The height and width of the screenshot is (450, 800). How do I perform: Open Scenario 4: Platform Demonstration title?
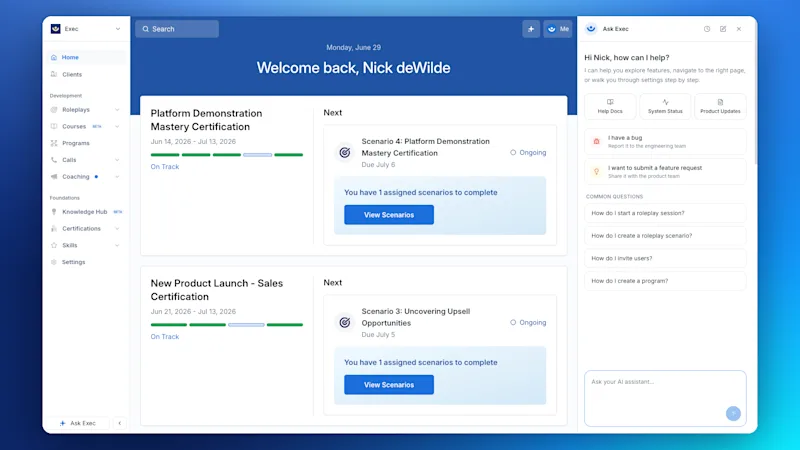426,147
